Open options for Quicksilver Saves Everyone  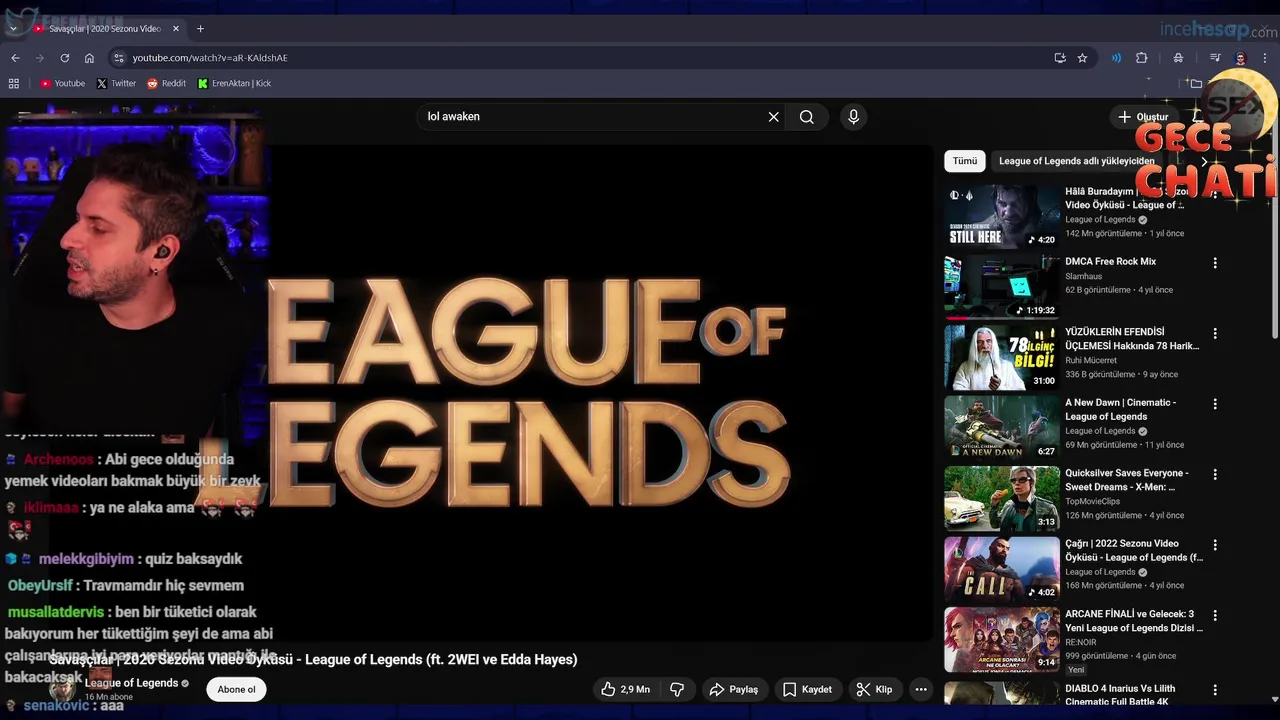click(x=1215, y=475)
